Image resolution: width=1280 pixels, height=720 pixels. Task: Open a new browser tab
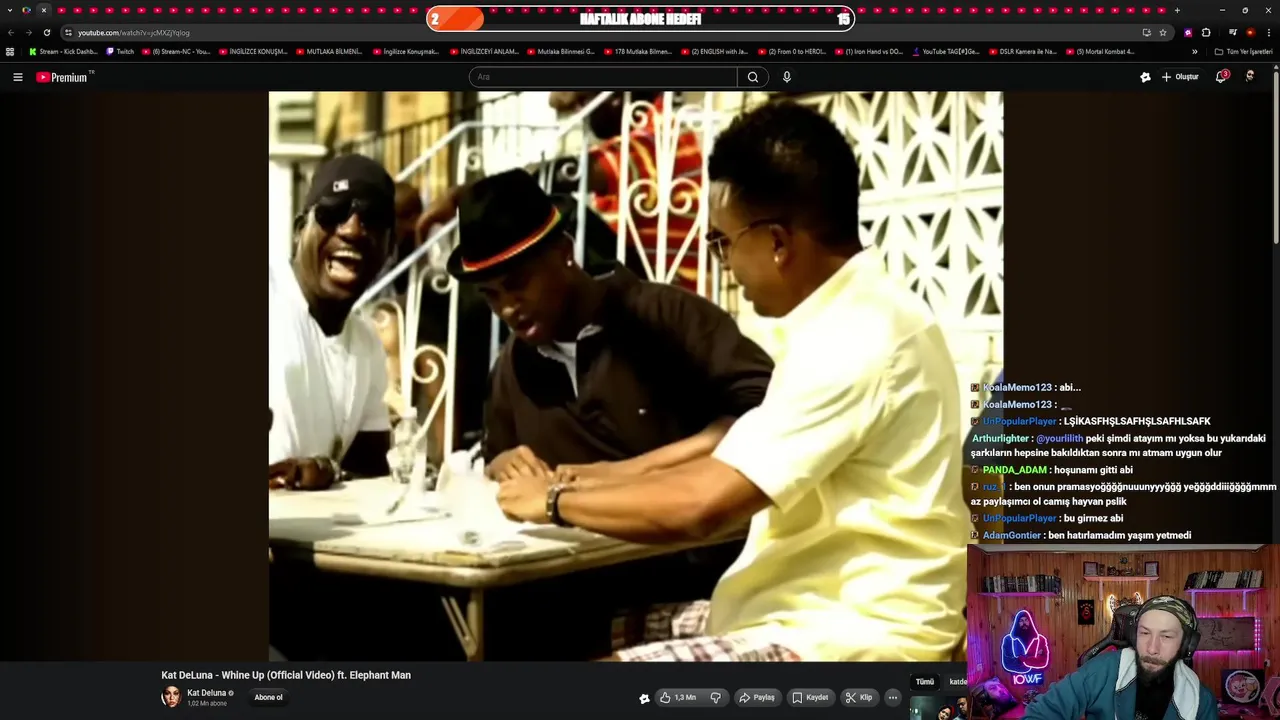[1177, 10]
